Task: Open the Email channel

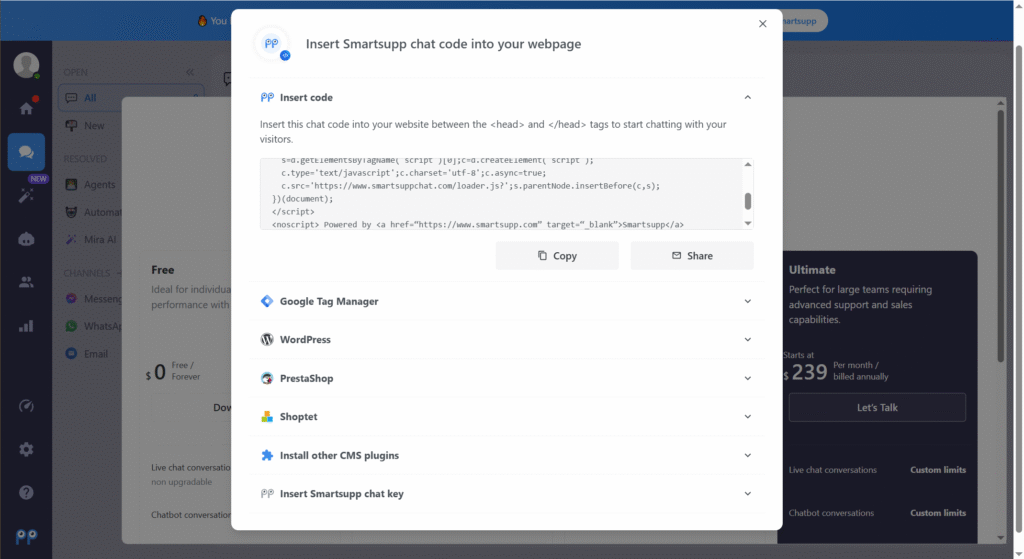Action: click(x=95, y=353)
